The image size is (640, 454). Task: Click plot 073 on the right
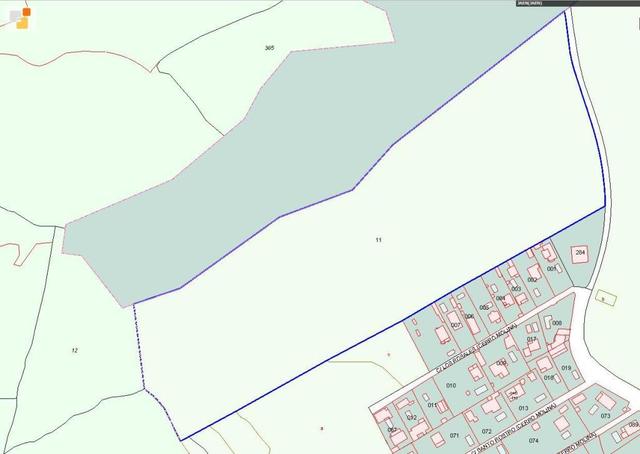click(x=605, y=415)
